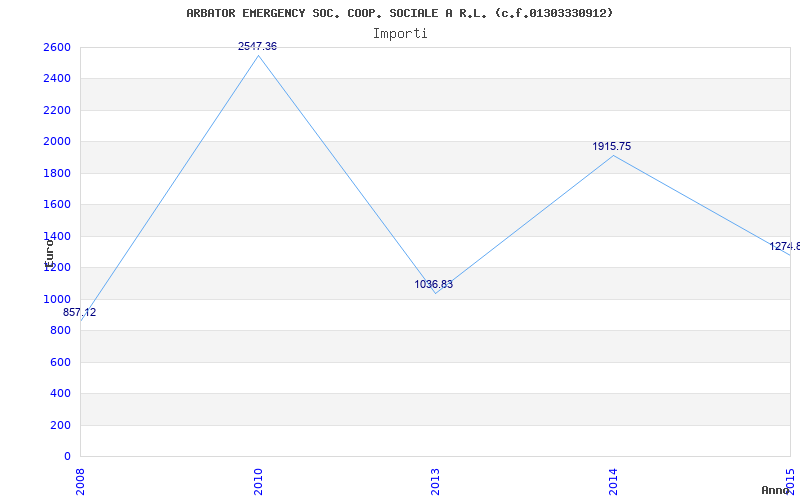The width and height of the screenshot is (800, 500).
Task: Click the chart title ARBATOR EMERGENCY SOC. COOP.
Action: [x=399, y=13]
